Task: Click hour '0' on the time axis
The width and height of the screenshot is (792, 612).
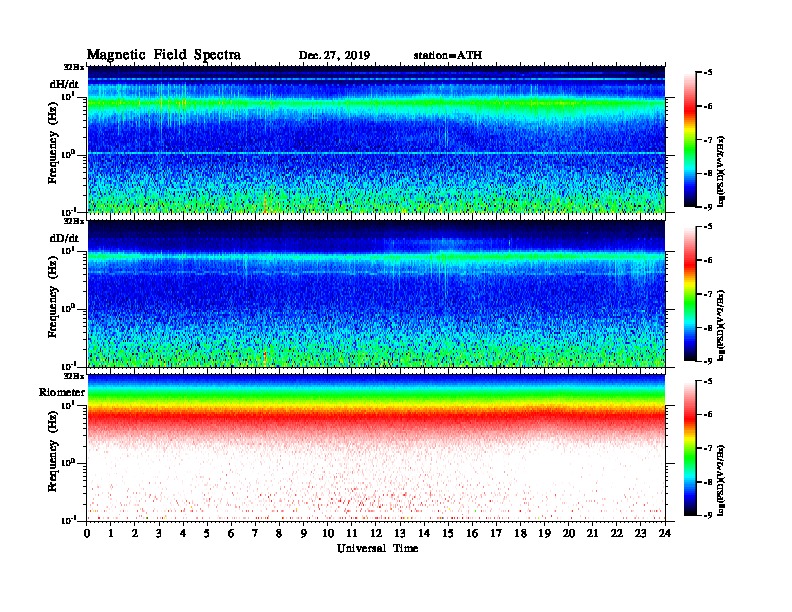Action: [87, 533]
